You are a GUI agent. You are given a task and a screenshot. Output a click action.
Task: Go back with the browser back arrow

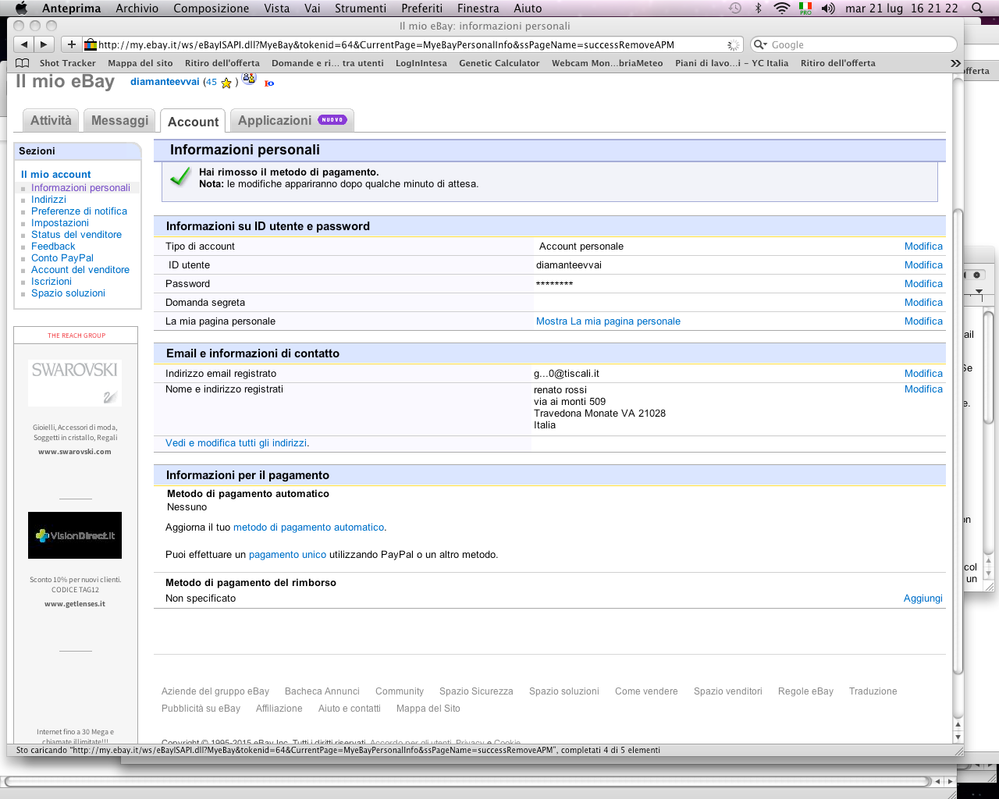click(24, 45)
